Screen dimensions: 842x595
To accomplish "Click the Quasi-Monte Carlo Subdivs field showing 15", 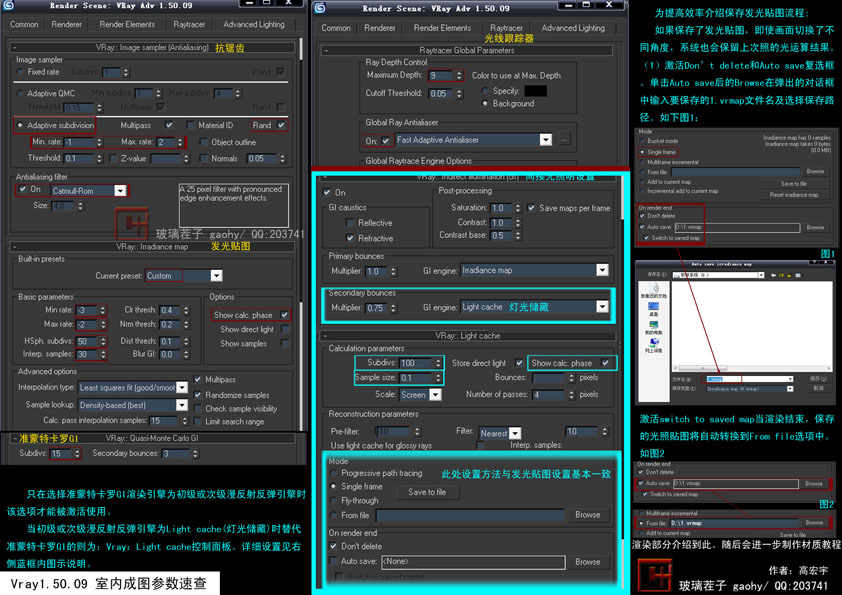I will tap(61, 454).
